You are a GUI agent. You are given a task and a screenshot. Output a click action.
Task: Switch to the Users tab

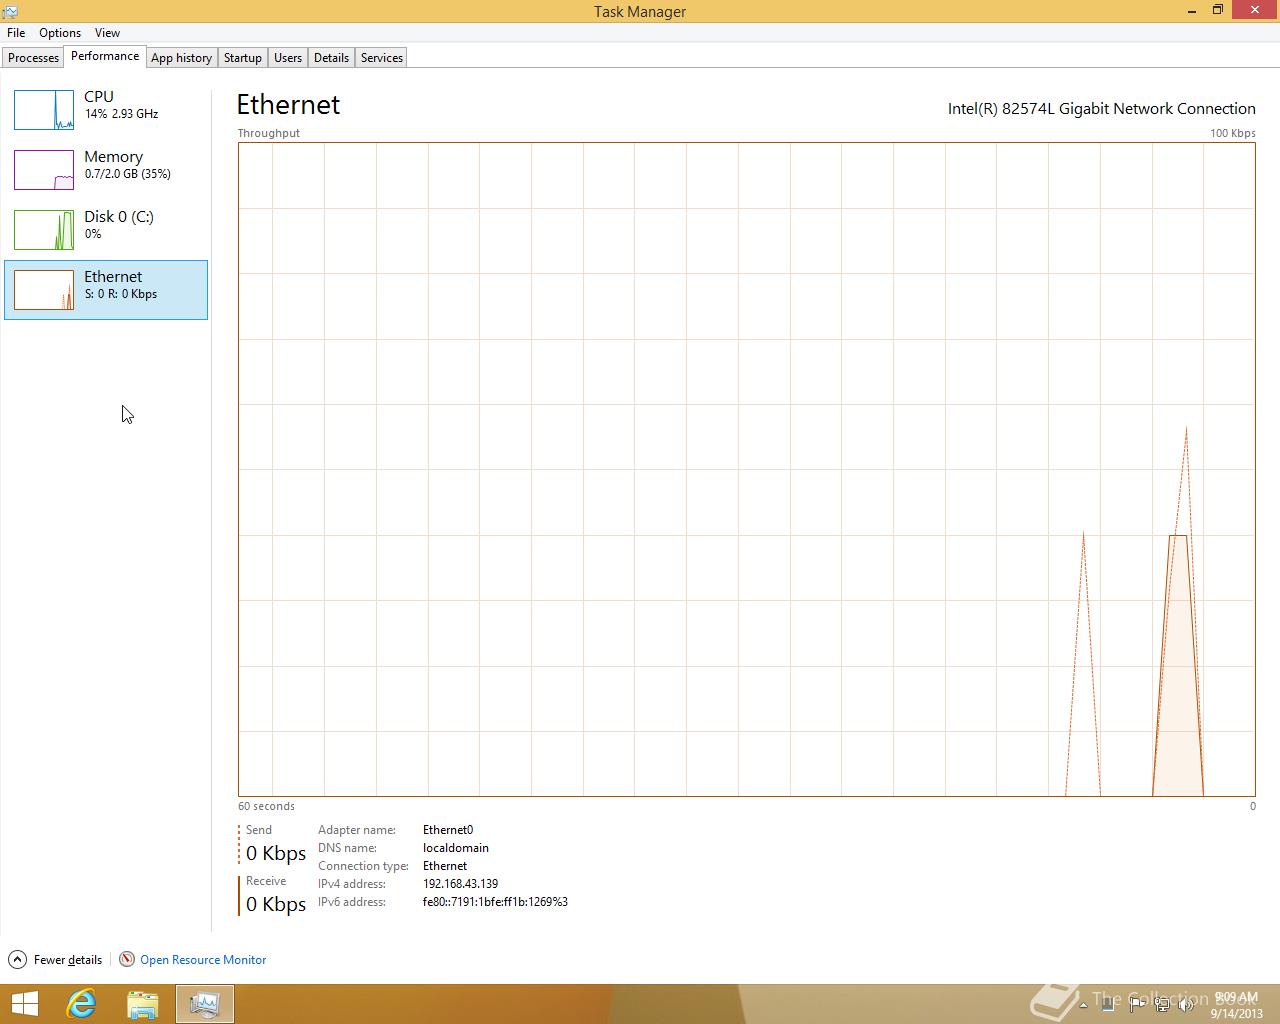click(288, 58)
